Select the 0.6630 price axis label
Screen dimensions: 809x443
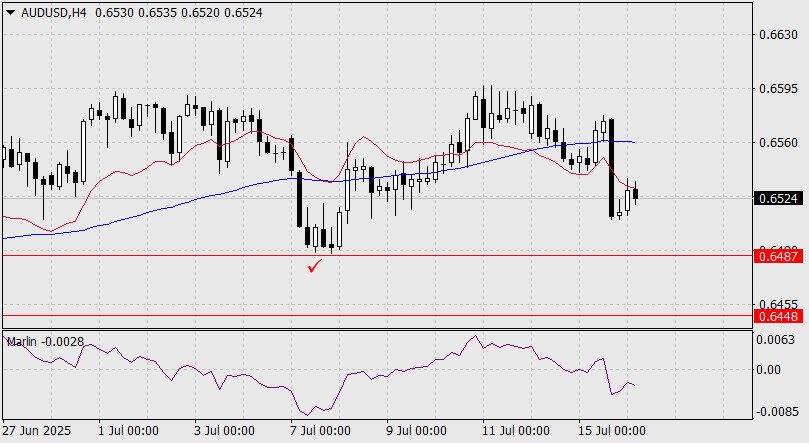coord(778,35)
